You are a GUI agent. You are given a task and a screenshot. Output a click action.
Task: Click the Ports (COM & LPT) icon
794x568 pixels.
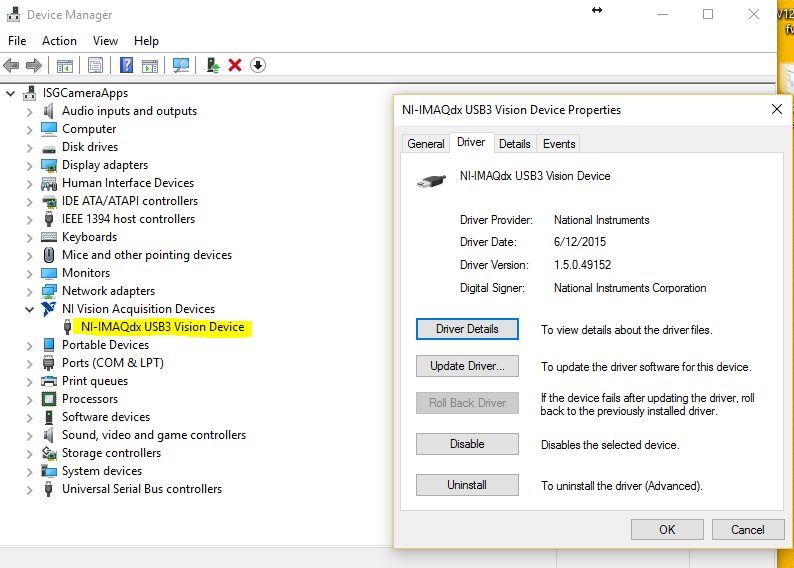(x=49, y=363)
